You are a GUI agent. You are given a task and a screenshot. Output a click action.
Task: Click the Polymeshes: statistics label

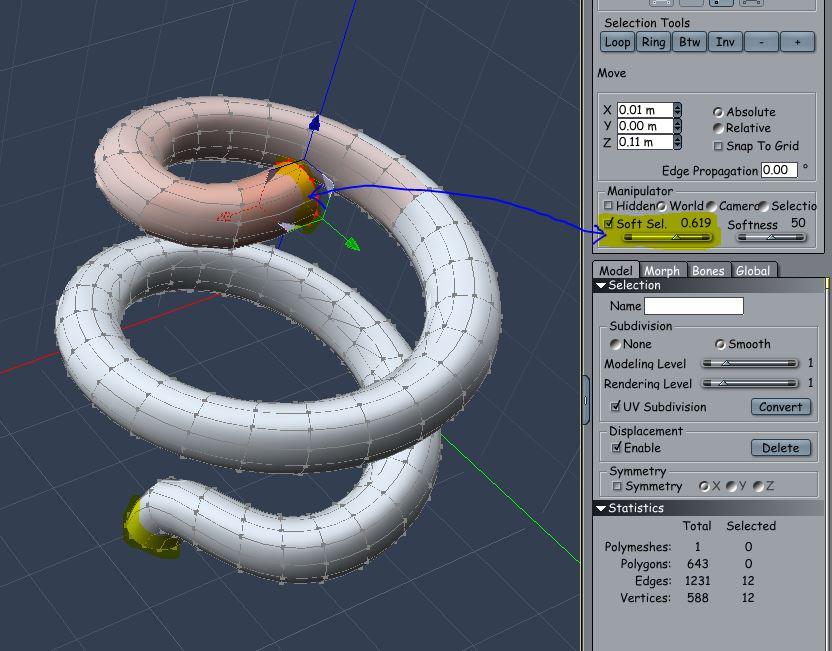click(638, 546)
